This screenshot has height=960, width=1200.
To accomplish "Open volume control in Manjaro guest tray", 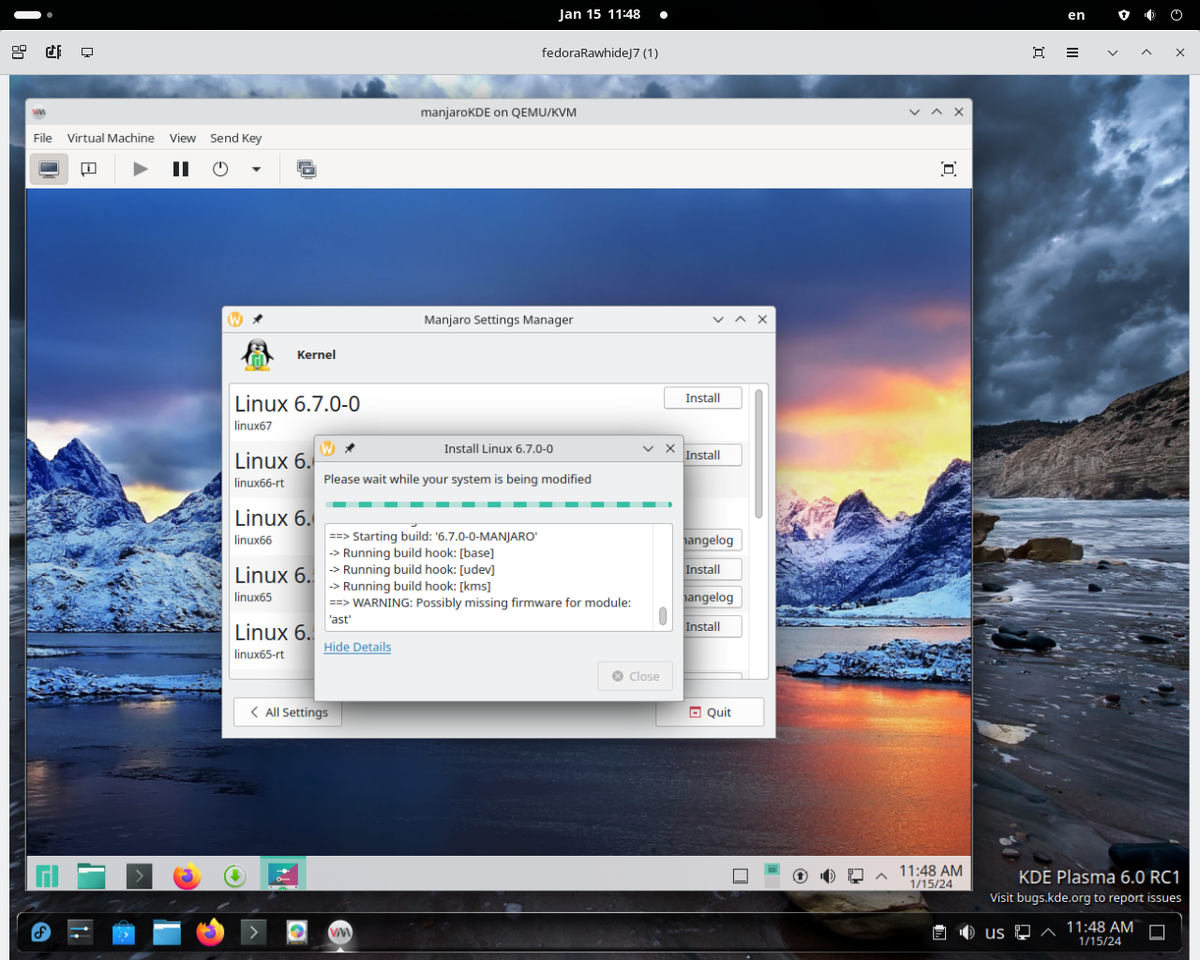I will 827,876.
